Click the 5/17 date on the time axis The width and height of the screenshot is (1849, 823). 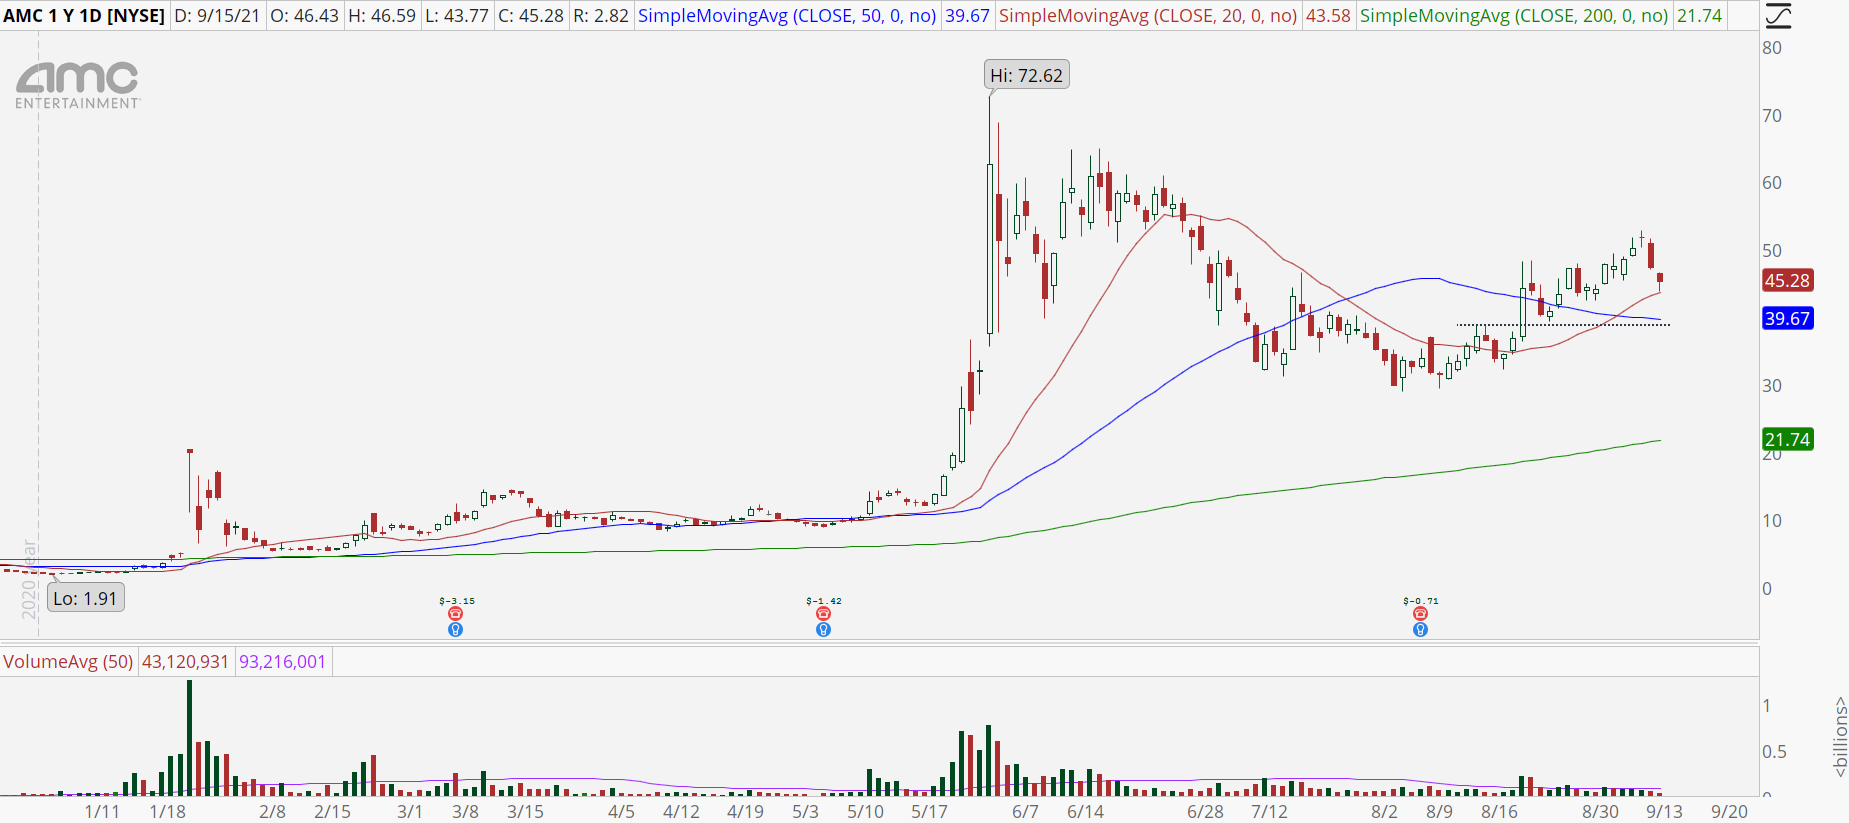(x=929, y=811)
